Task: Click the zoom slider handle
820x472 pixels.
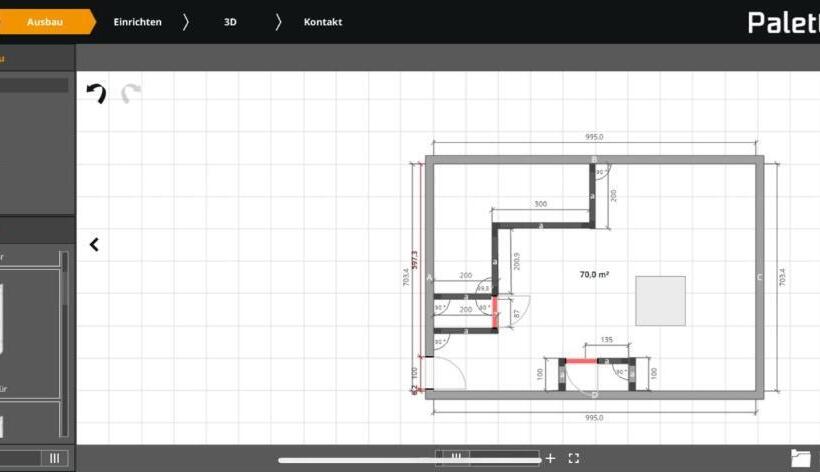Action: [x=456, y=458]
